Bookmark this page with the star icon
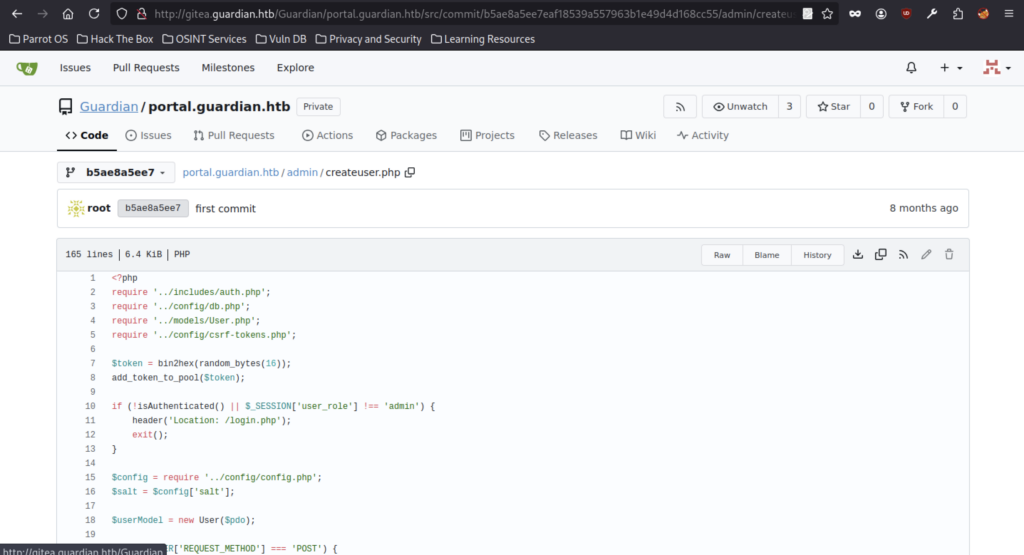 (x=827, y=14)
